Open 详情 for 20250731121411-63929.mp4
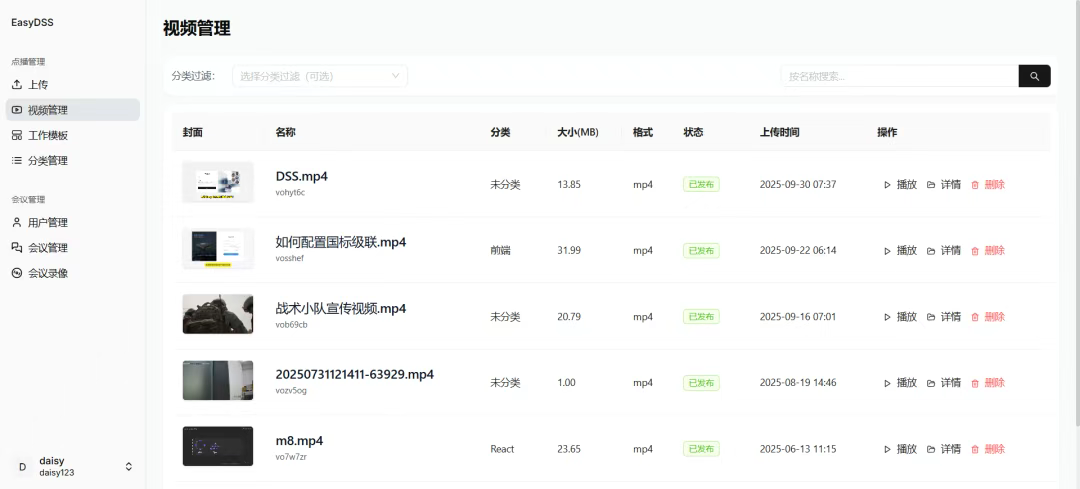1080x489 pixels. coord(944,383)
